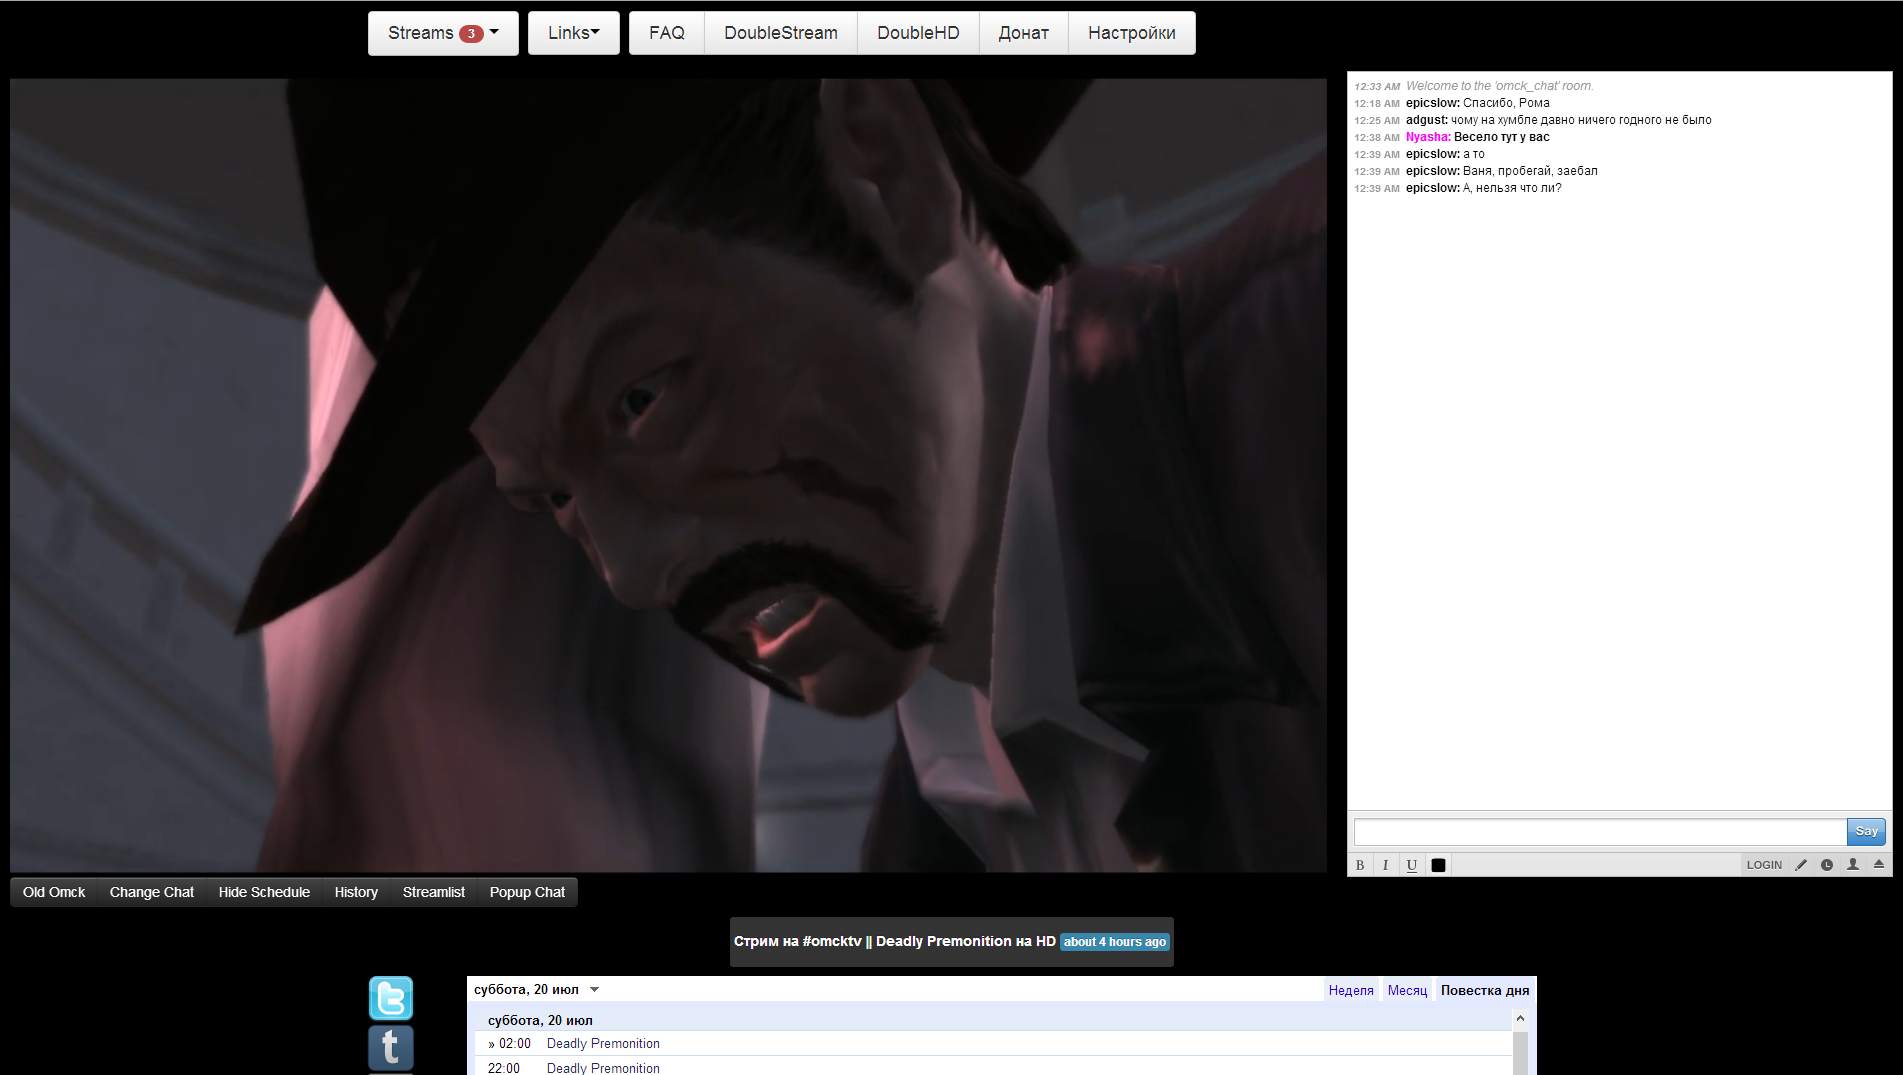Click the LOGIN button in chat
The image size is (1903, 1075).
click(x=1764, y=865)
